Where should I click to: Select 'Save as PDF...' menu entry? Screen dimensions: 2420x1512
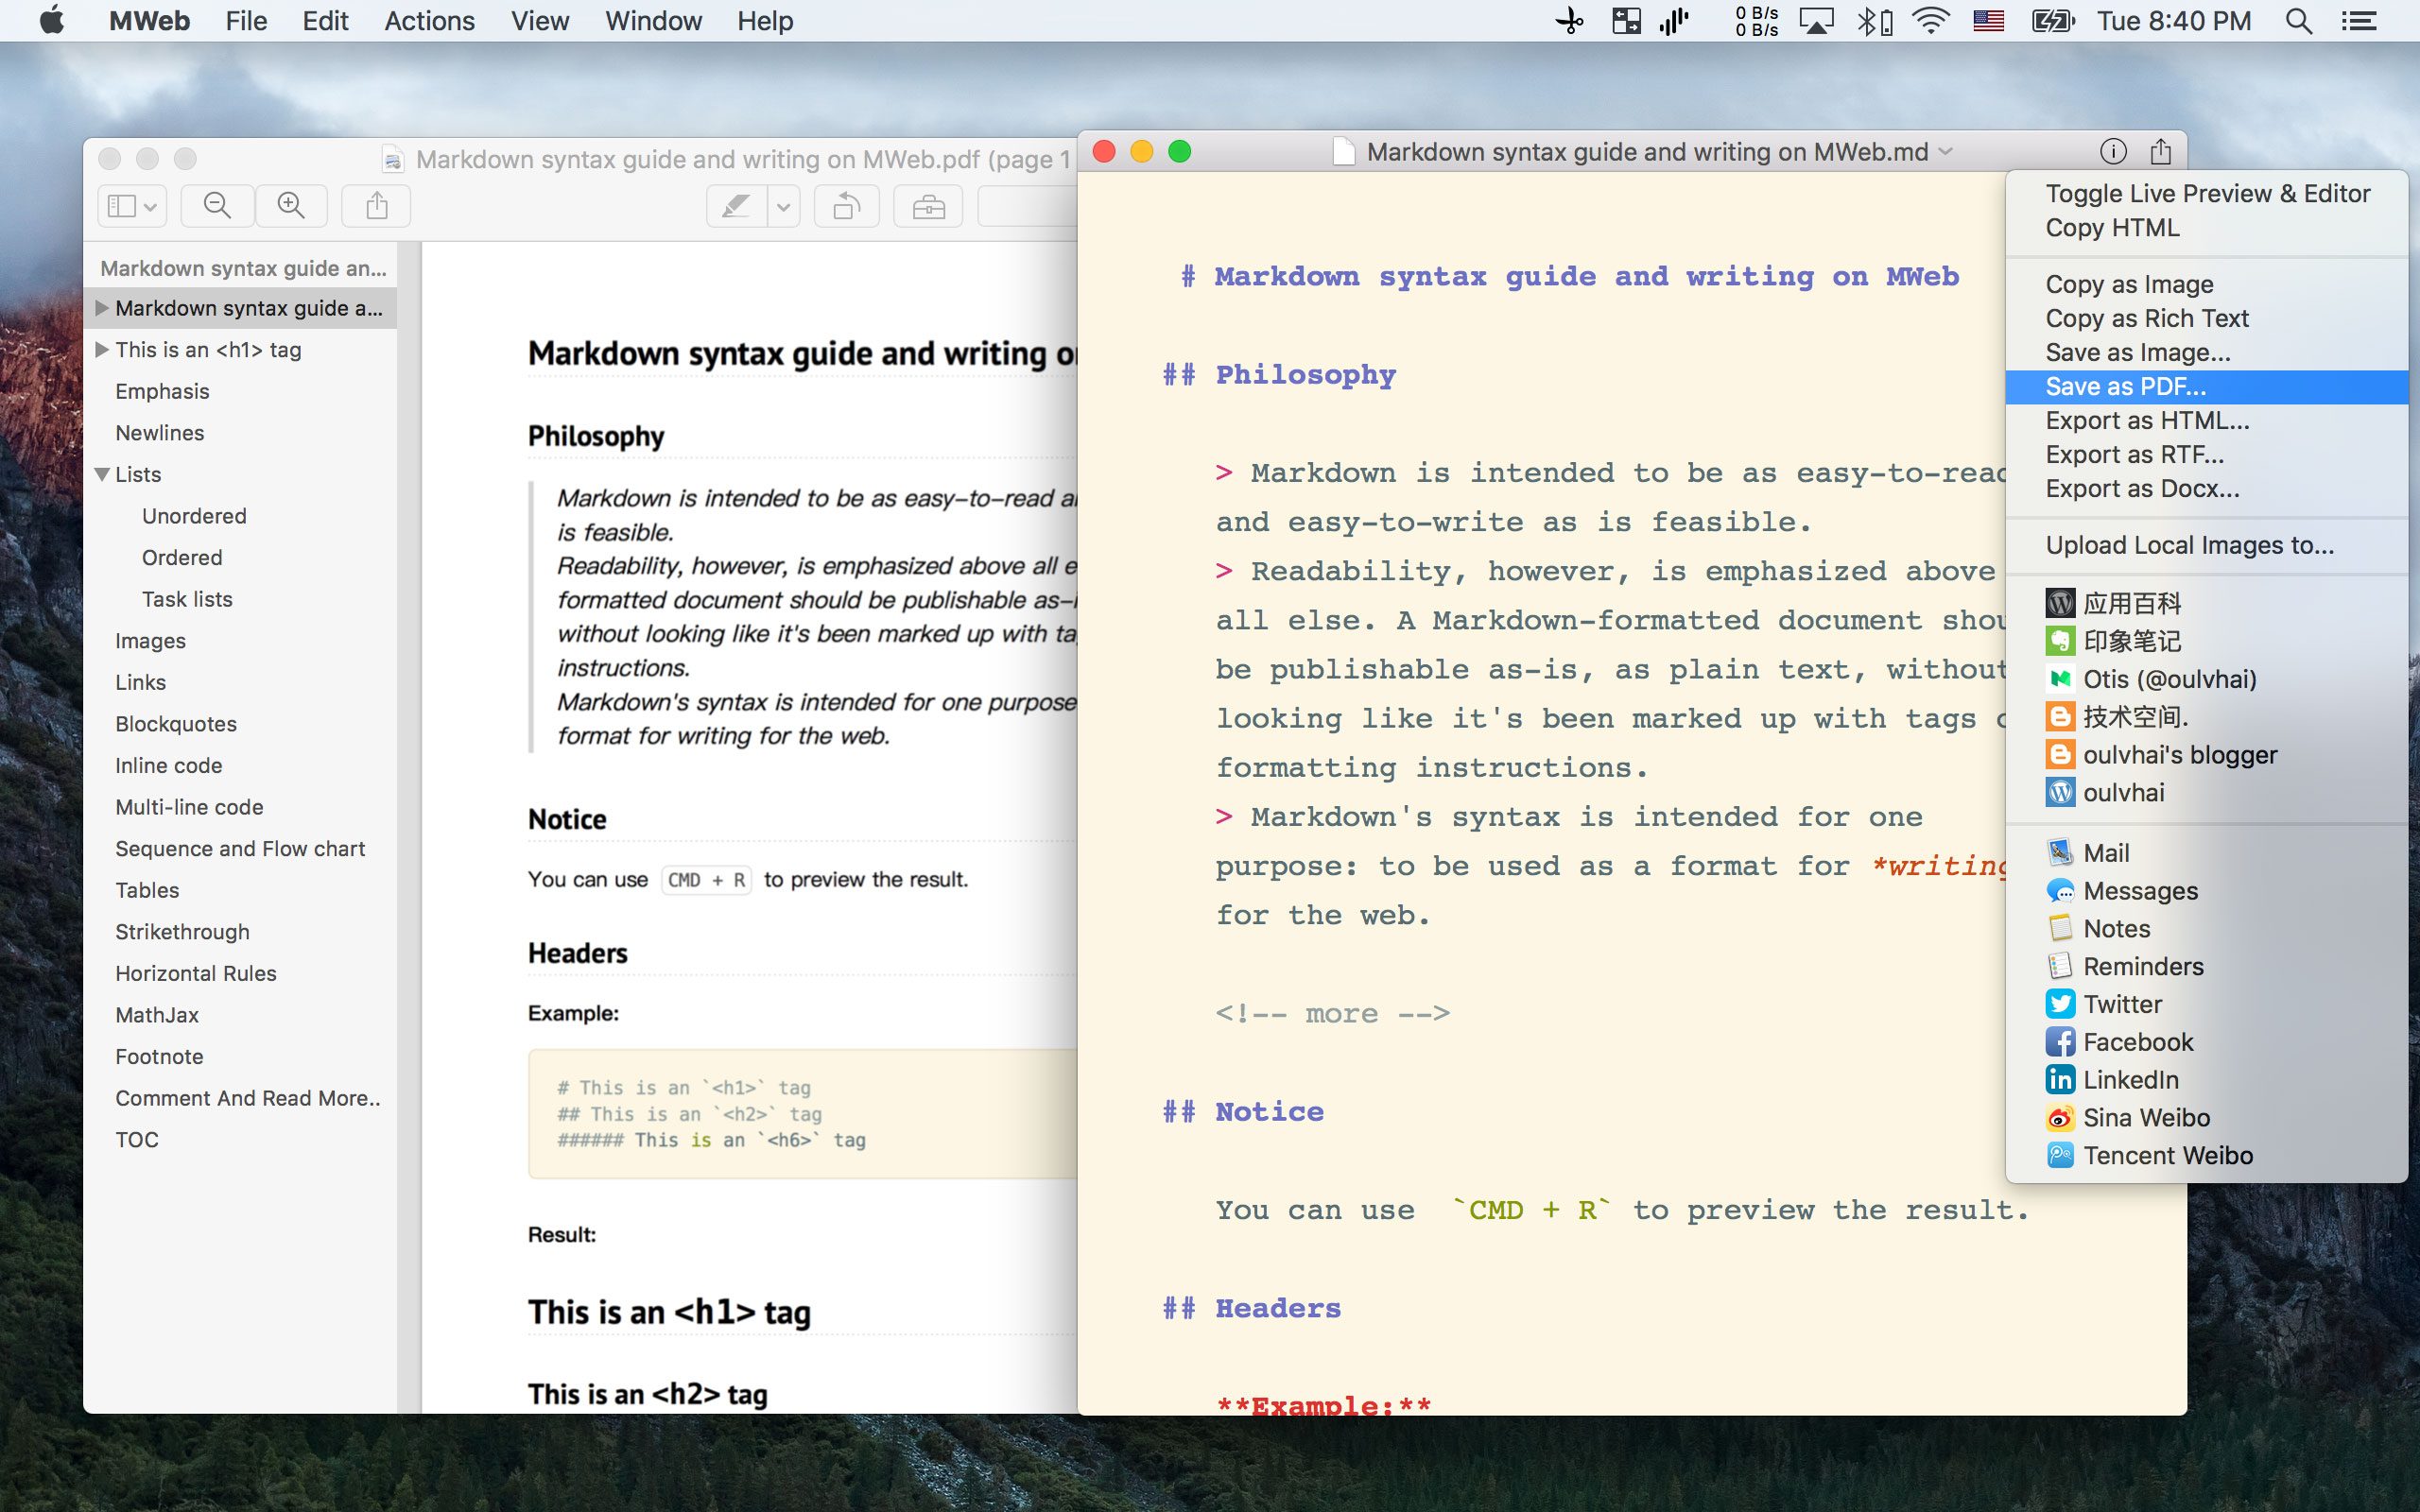2125,387
